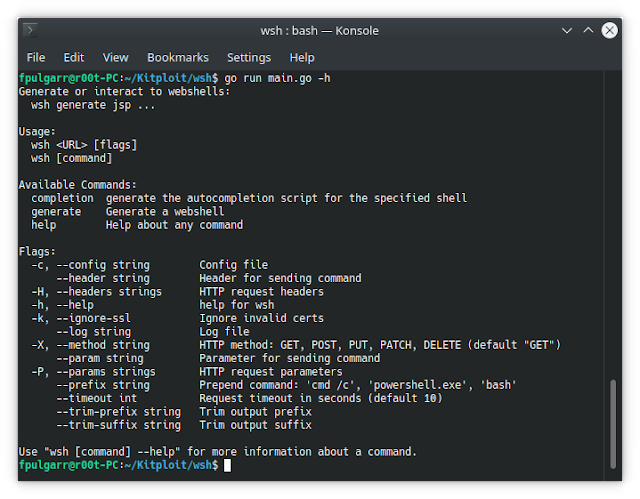
Task: Click the cursor block at the last prompt
Action: 228,466
